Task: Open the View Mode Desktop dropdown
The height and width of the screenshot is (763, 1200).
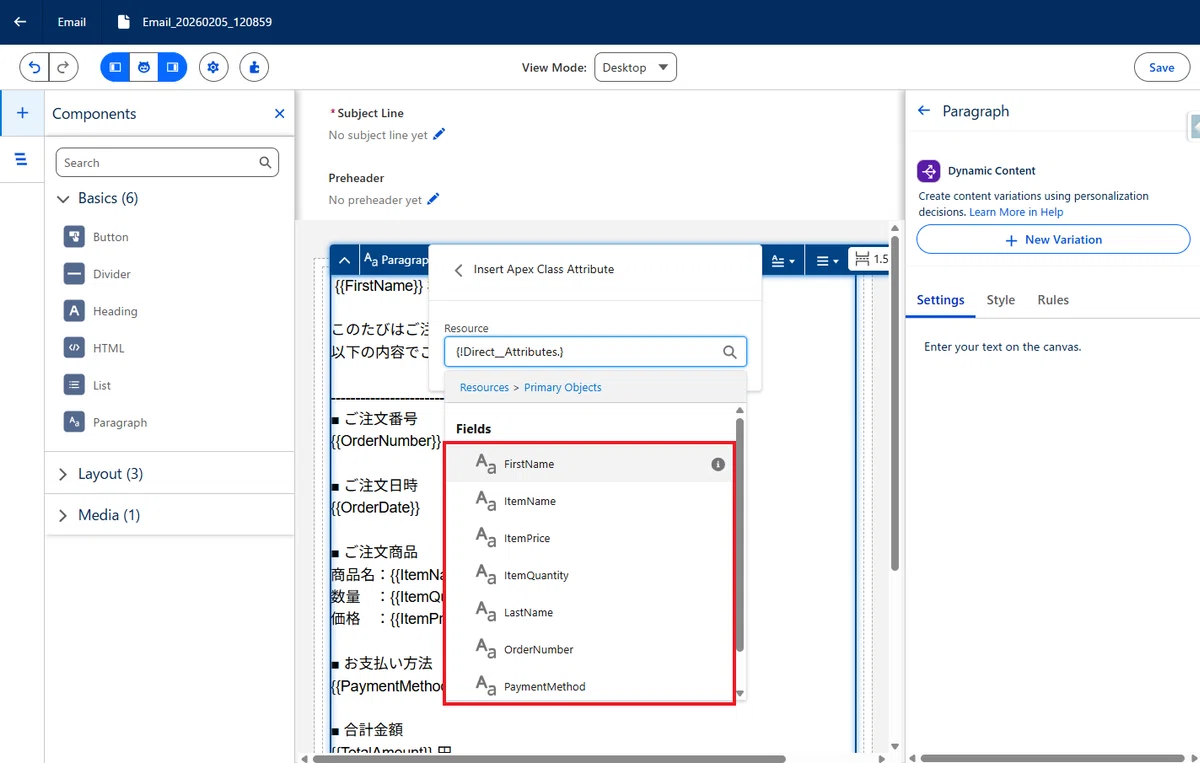Action: point(635,67)
